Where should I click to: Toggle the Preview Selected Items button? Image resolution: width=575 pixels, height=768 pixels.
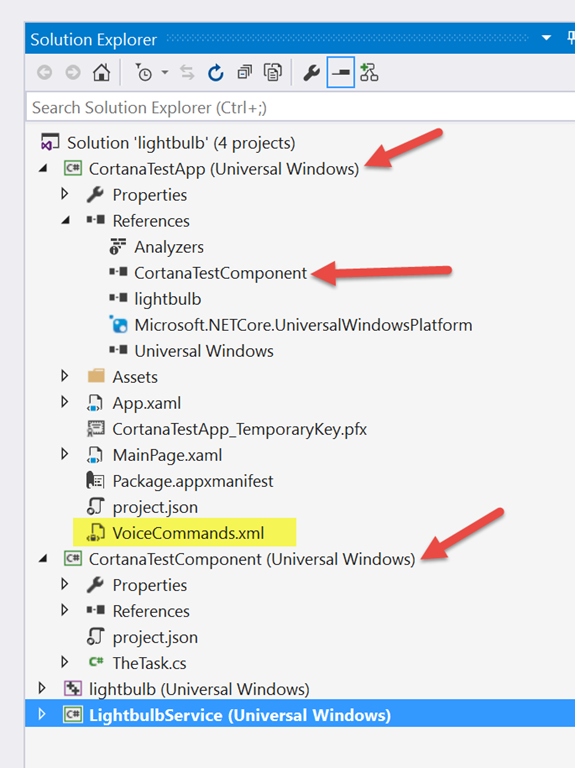(x=340, y=72)
